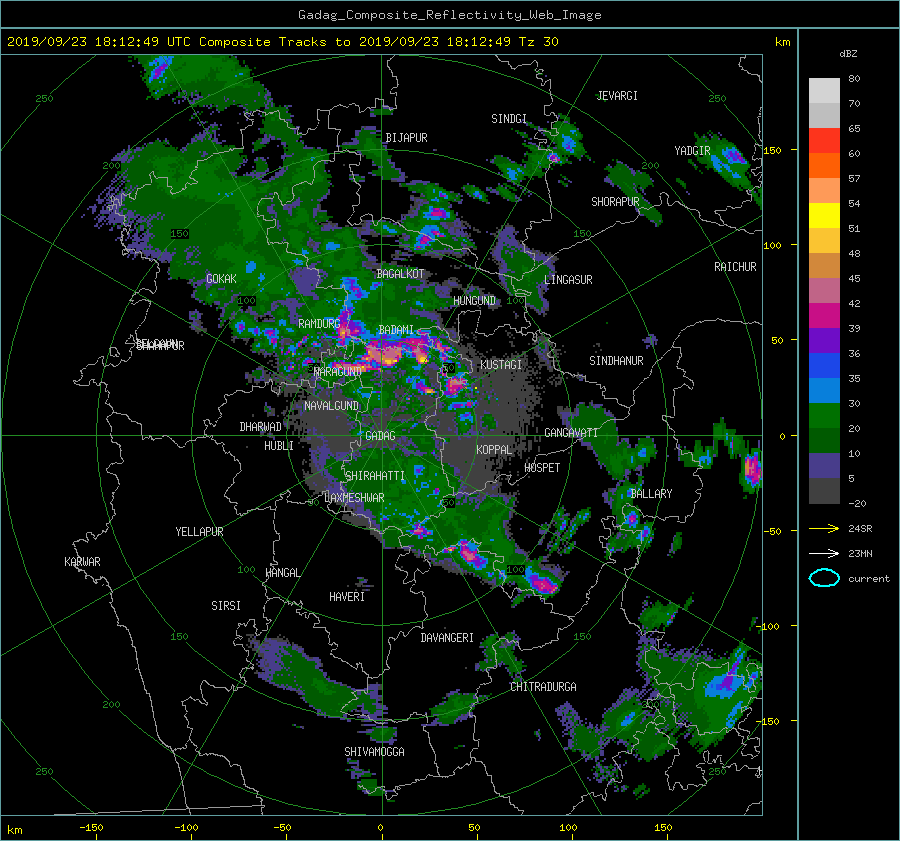The image size is (900, 841).
Task: Click the HUNGUND label
Action: pyautogui.click(x=474, y=301)
